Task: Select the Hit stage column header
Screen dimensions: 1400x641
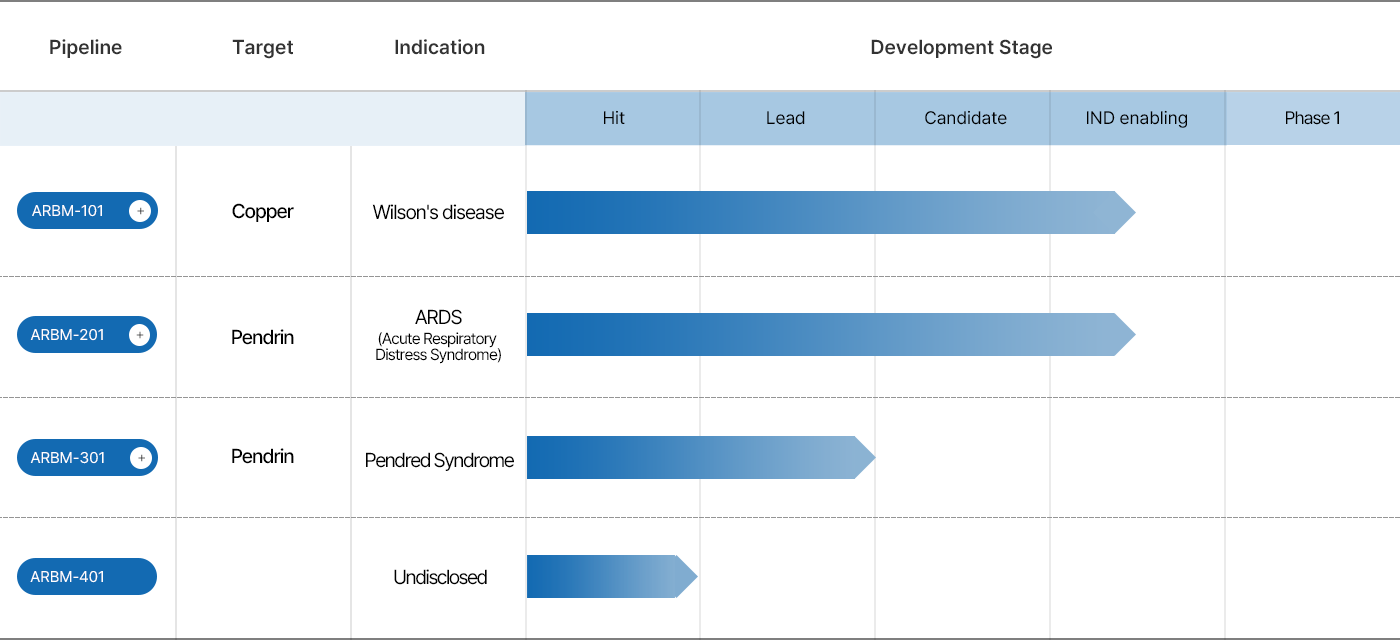Action: click(x=613, y=118)
